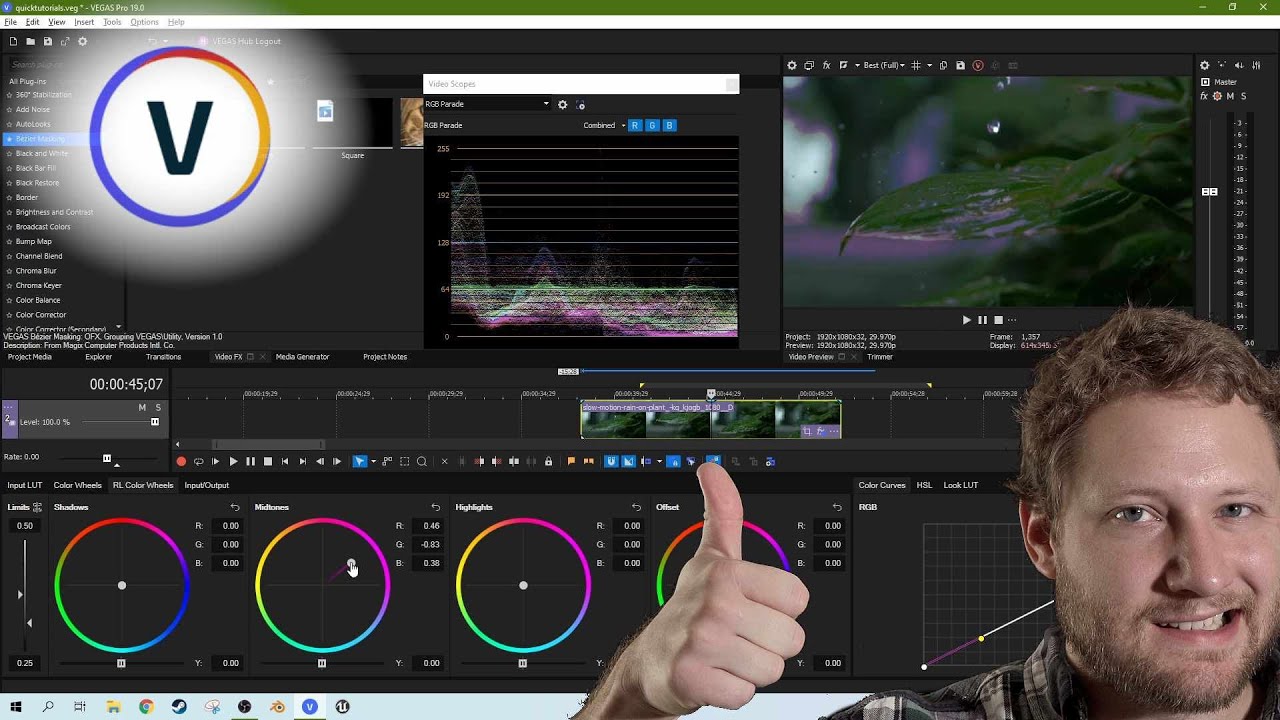This screenshot has height=720, width=1280.
Task: Click the Limits settings icon
Action: [x=37, y=507]
